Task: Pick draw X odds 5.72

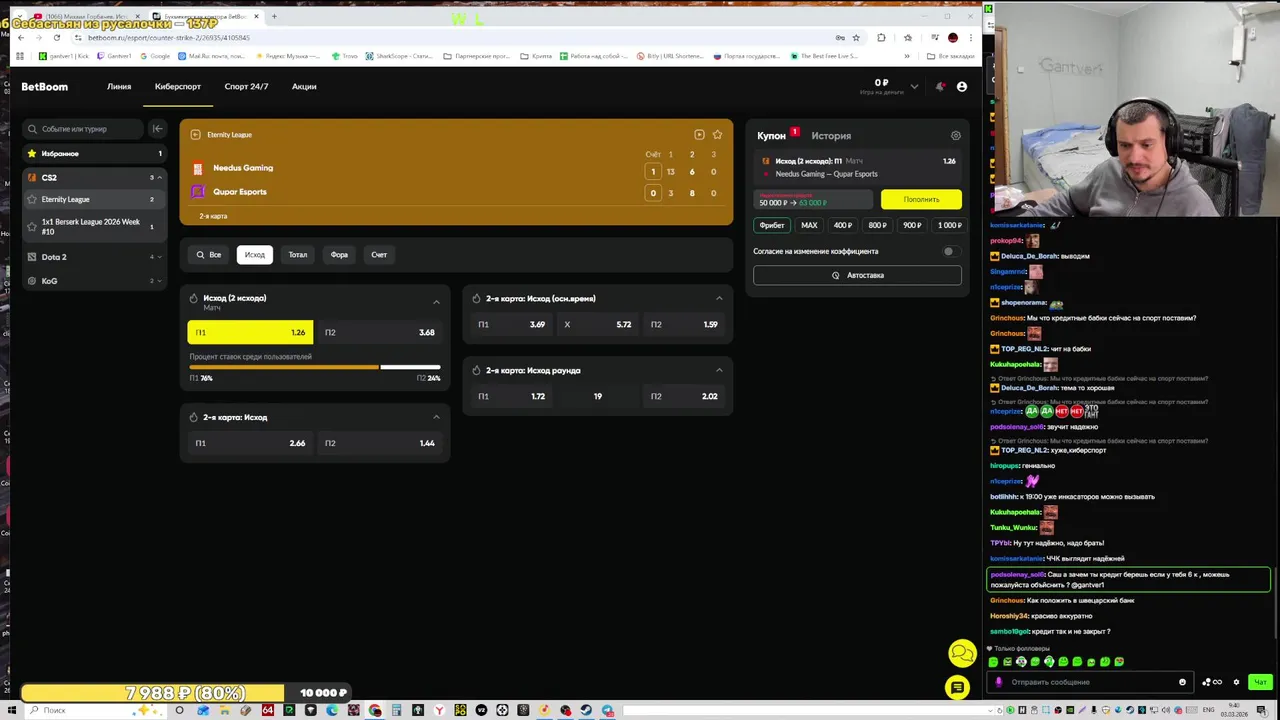Action: coord(597,324)
